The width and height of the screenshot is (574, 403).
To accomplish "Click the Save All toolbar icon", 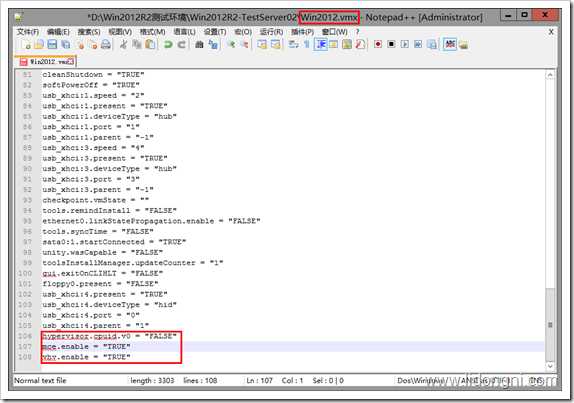I will coord(66,45).
